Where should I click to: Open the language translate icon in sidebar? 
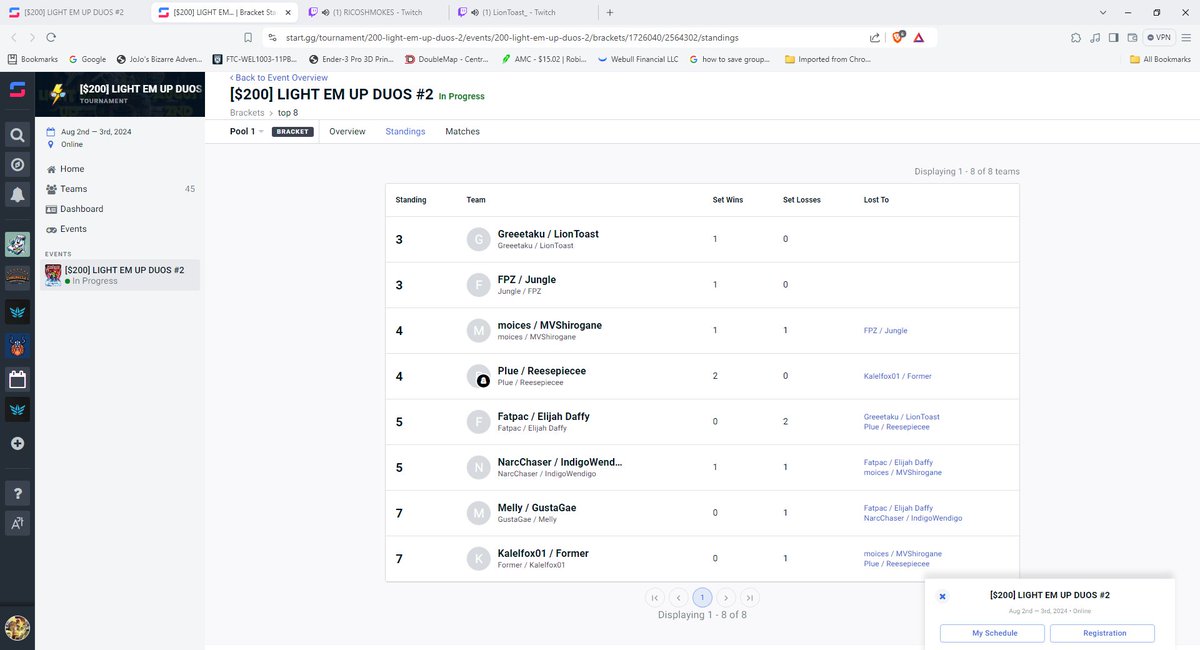click(17, 522)
